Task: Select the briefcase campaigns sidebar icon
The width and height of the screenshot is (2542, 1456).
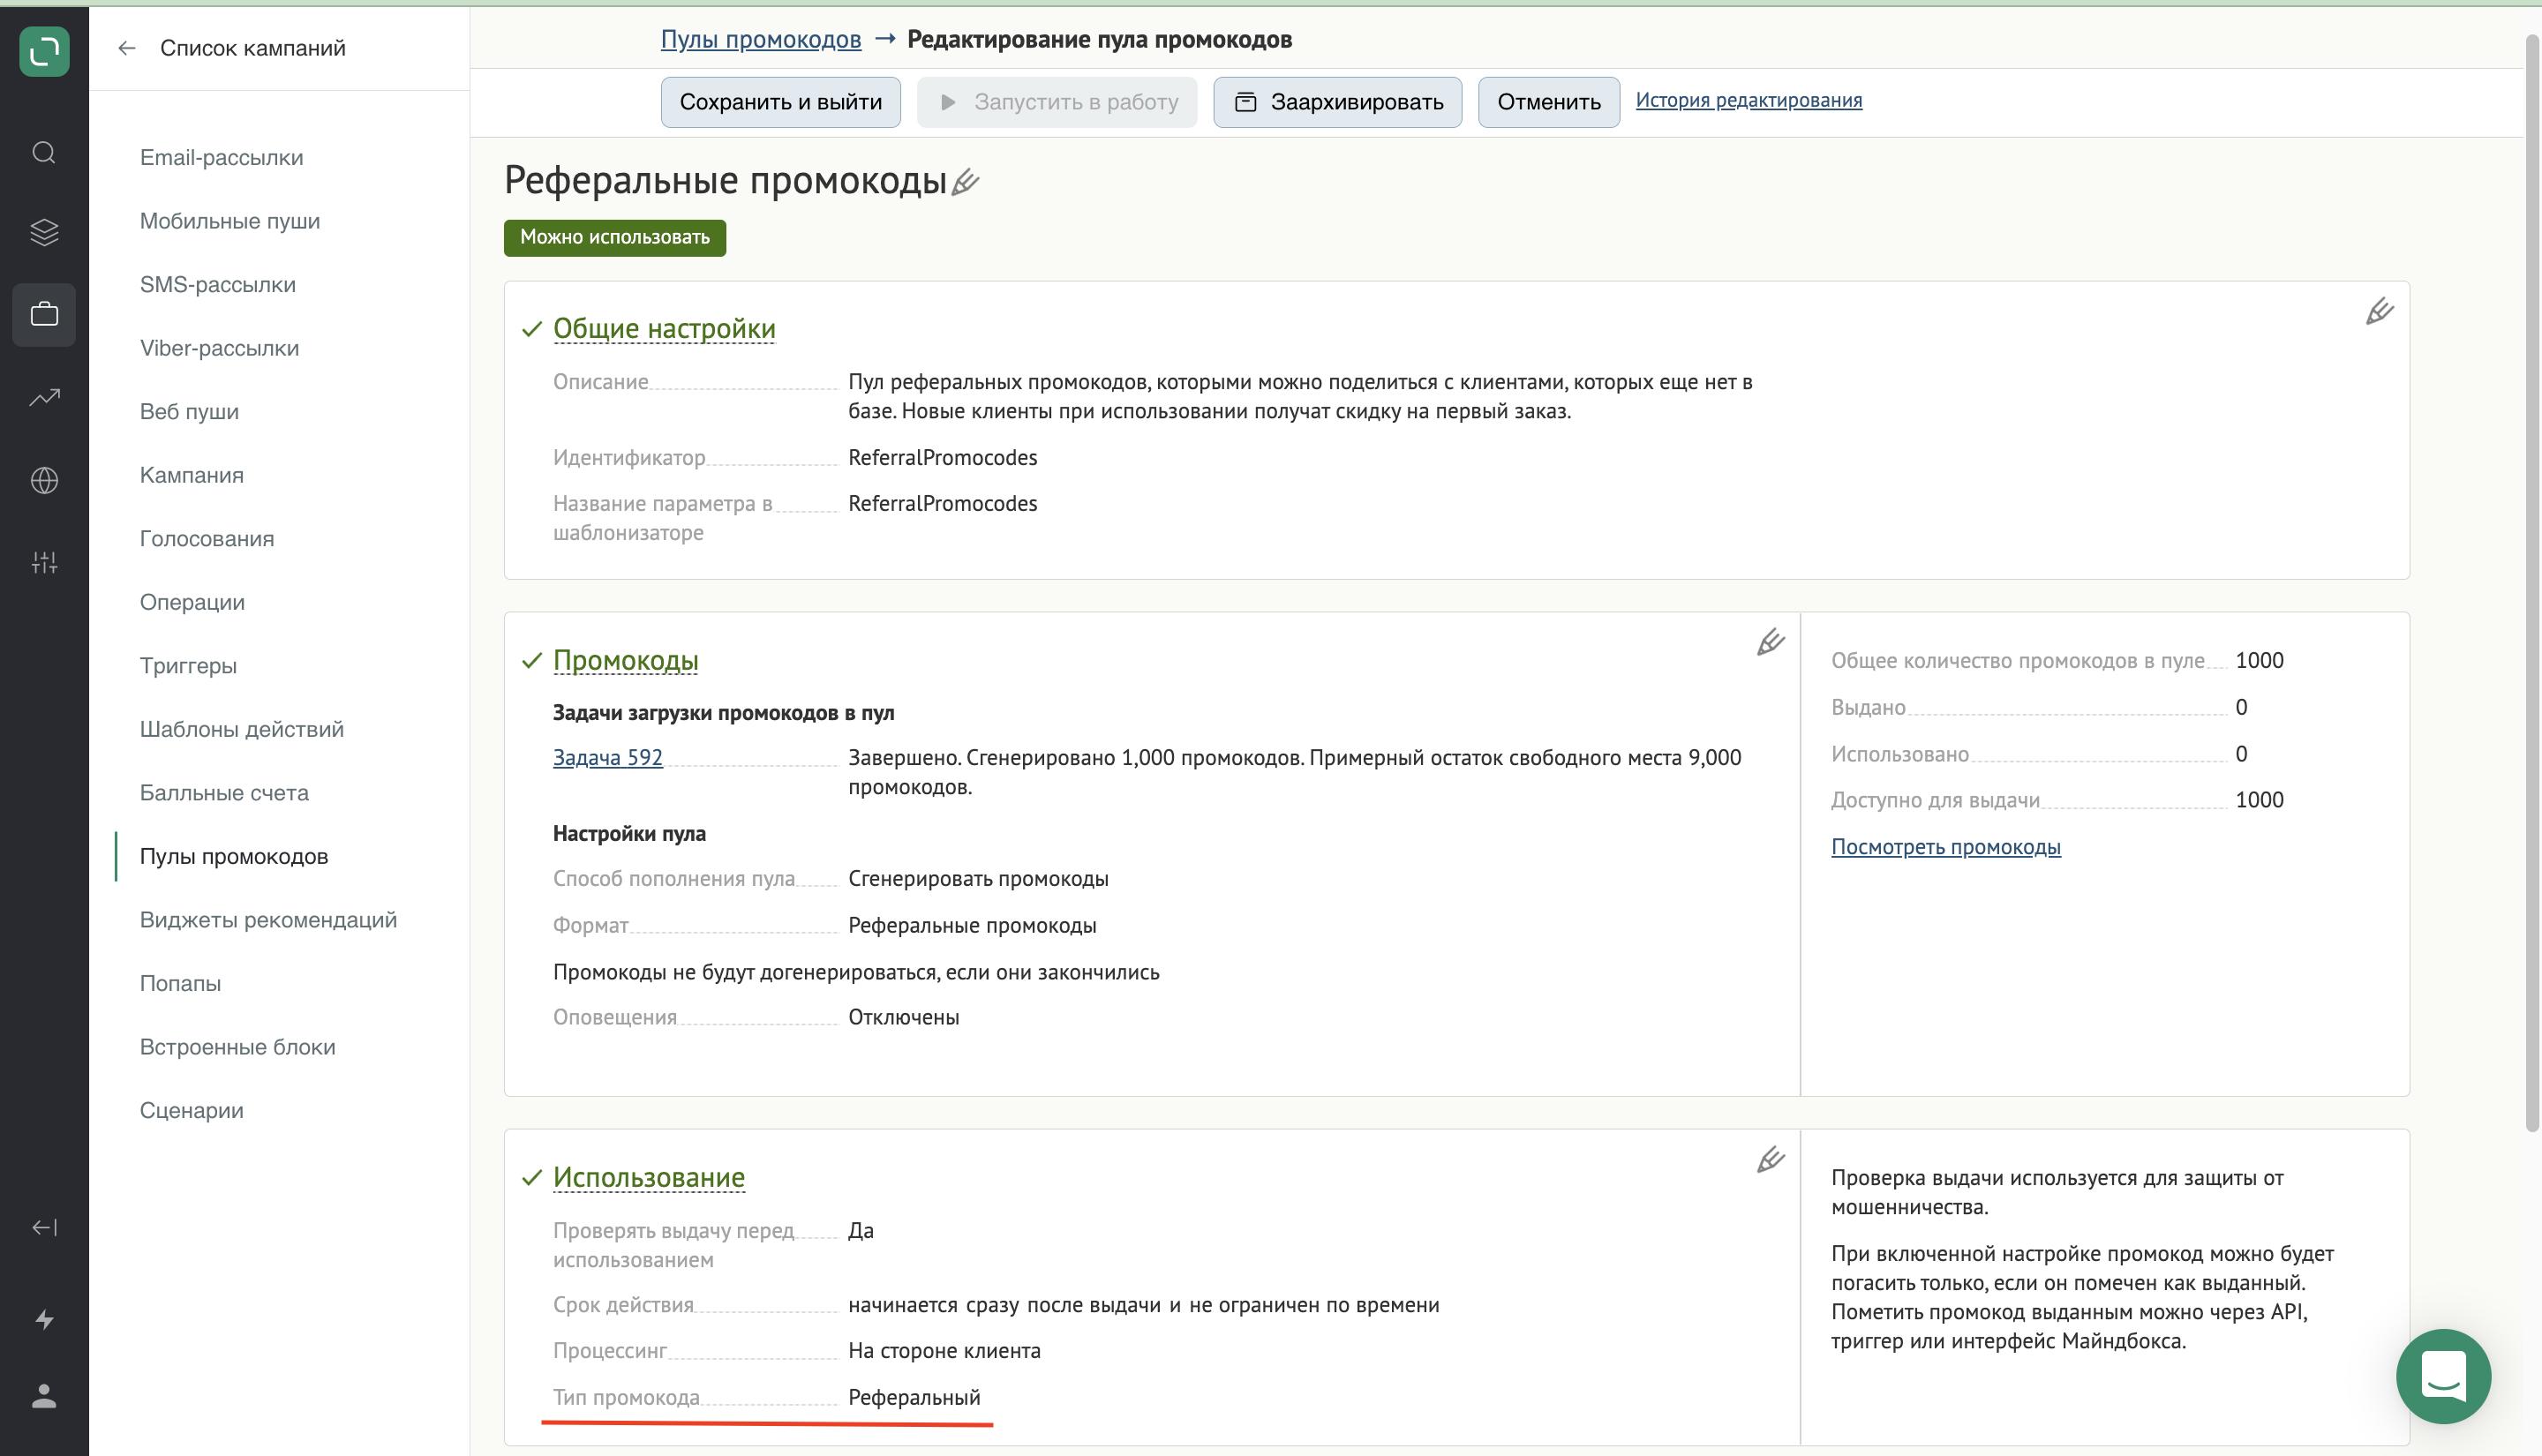Action: pos(44,314)
